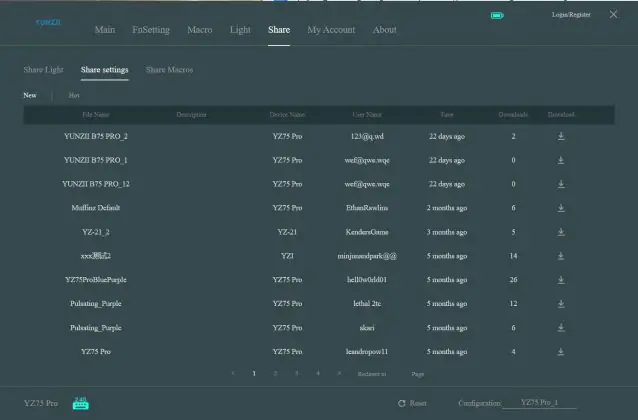This screenshot has height=420, width=638.
Task: Switch to the Macro tab
Action: tap(199, 30)
